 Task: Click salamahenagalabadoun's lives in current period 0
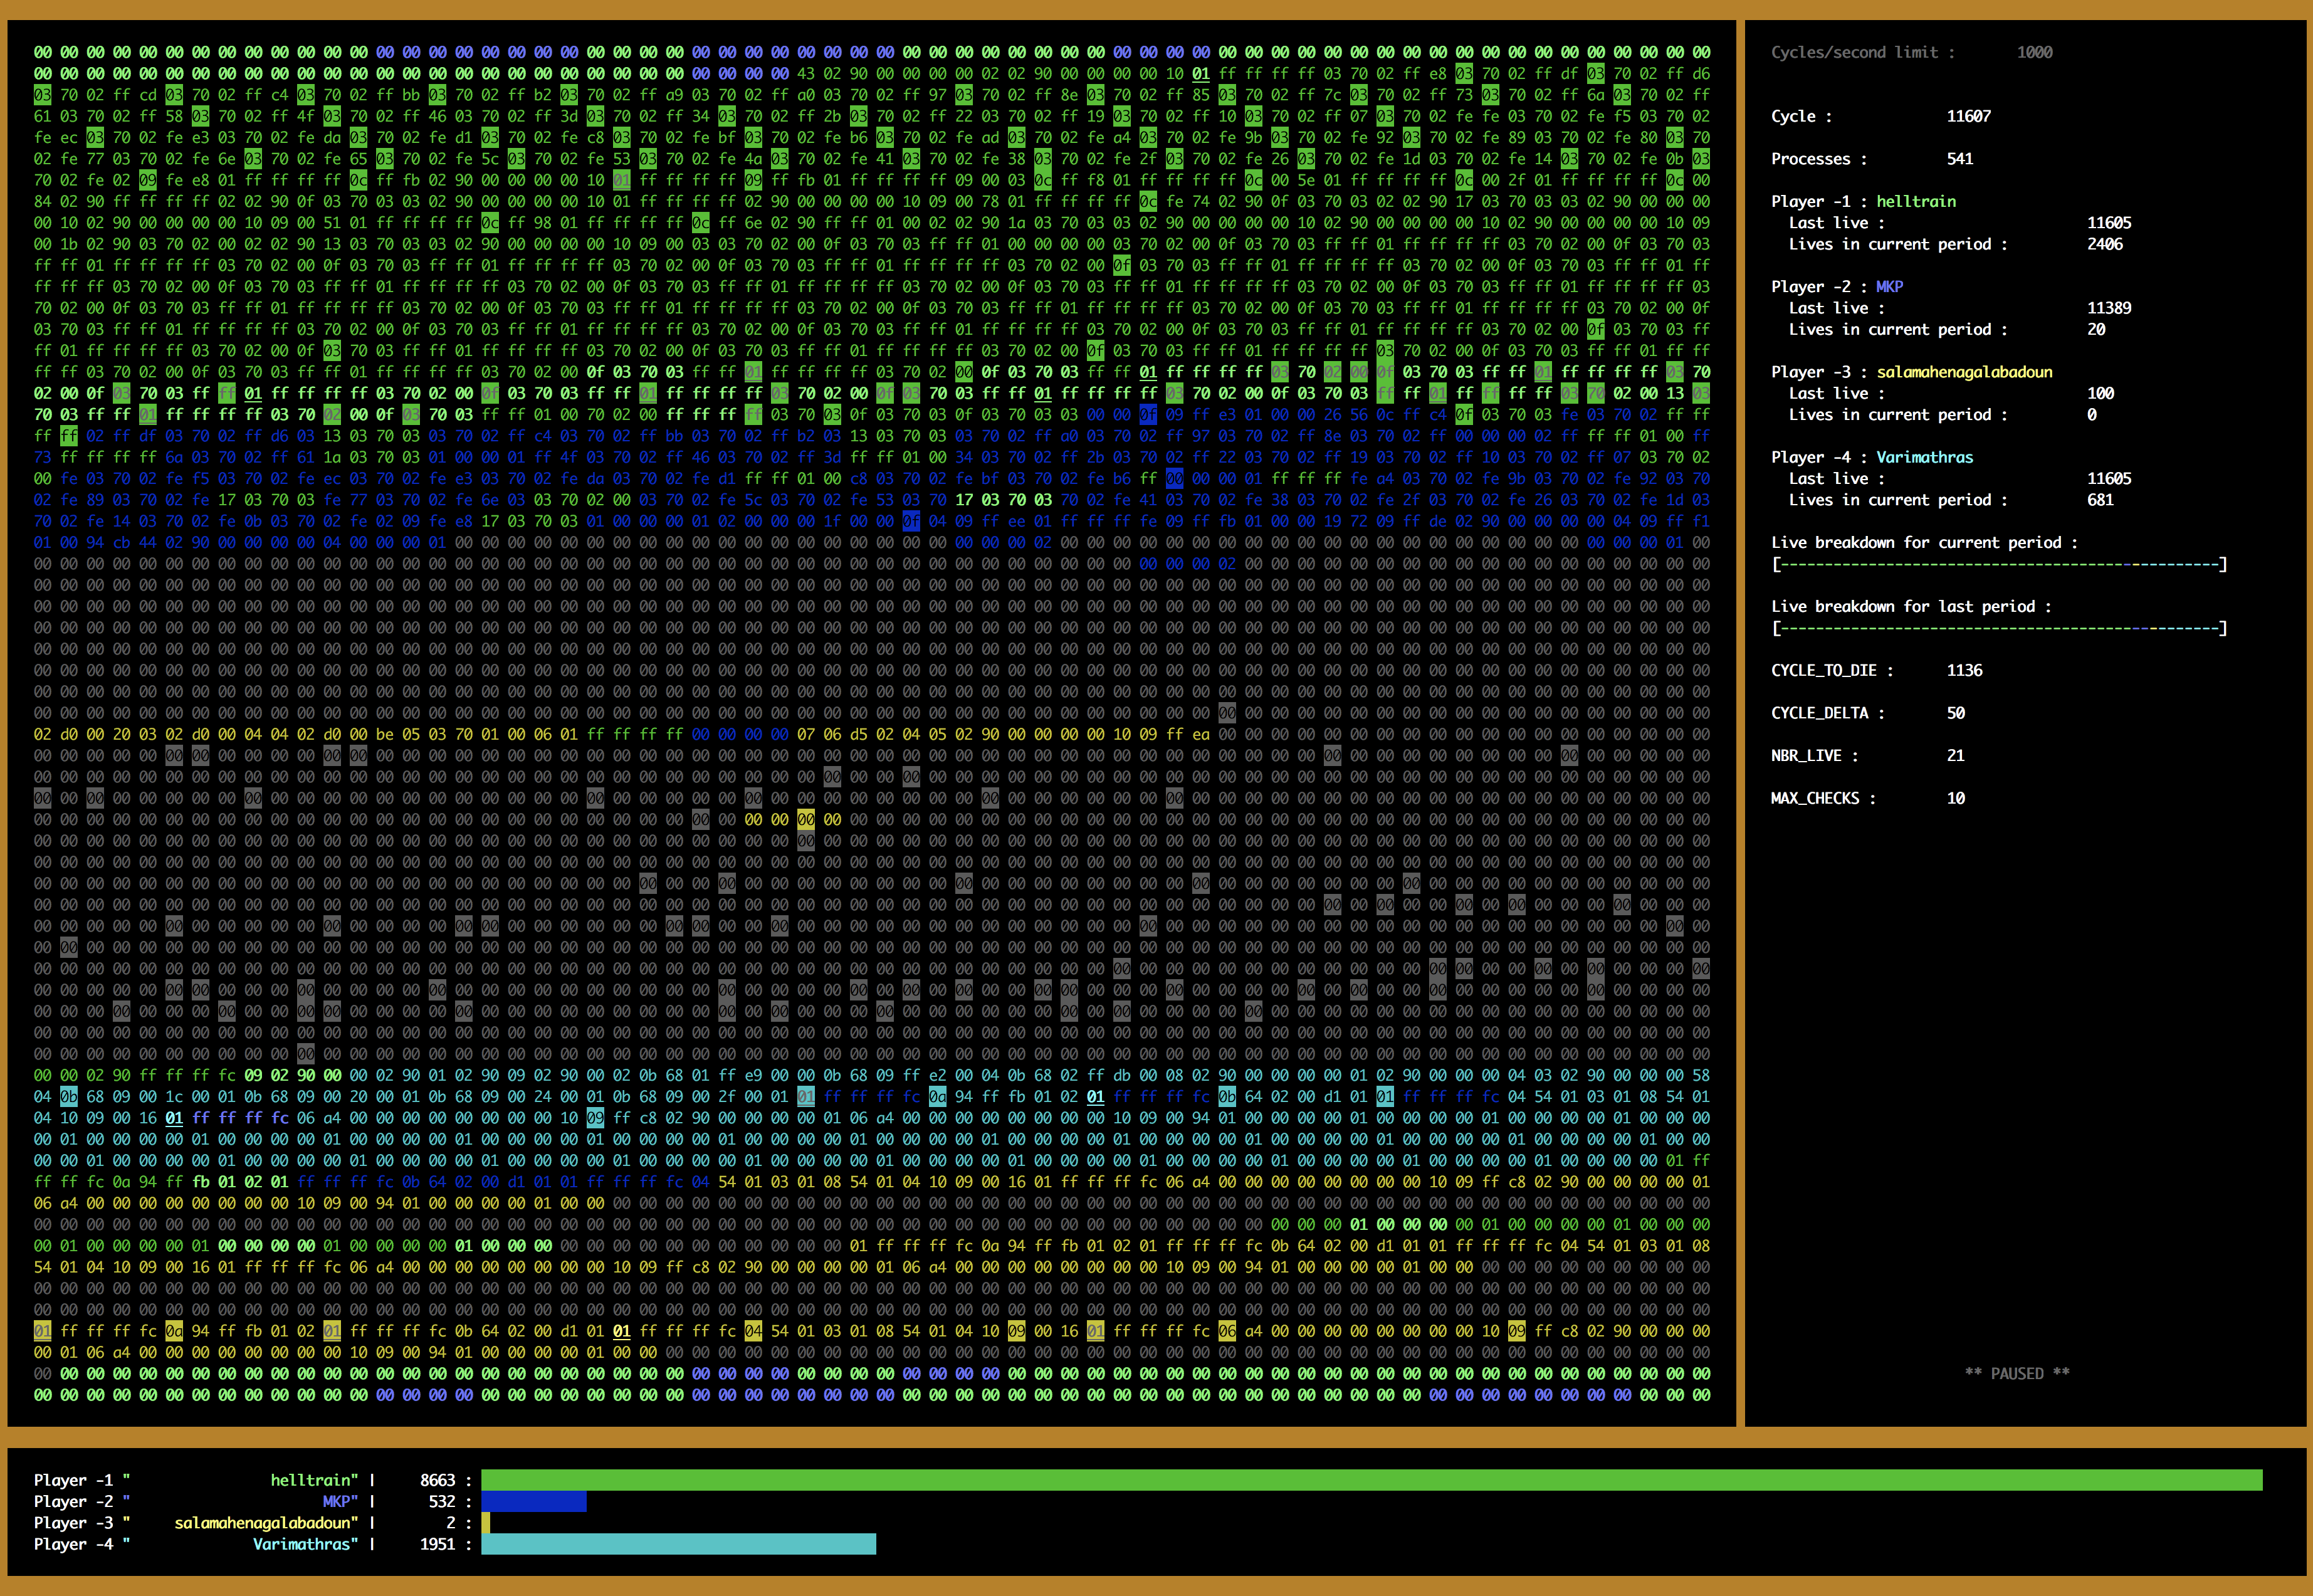point(2092,415)
